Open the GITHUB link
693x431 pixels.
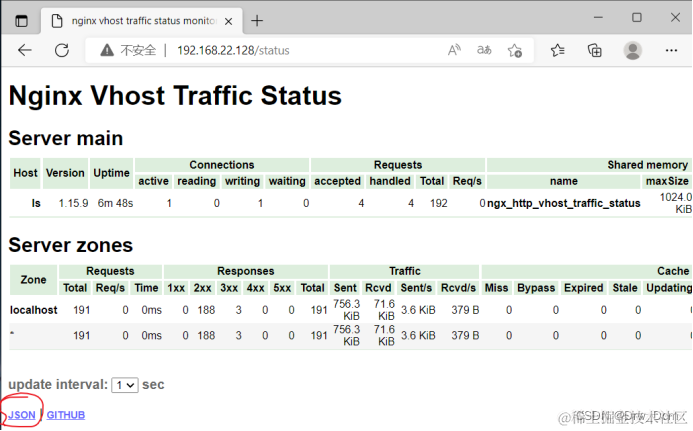pyautogui.click(x=66, y=415)
